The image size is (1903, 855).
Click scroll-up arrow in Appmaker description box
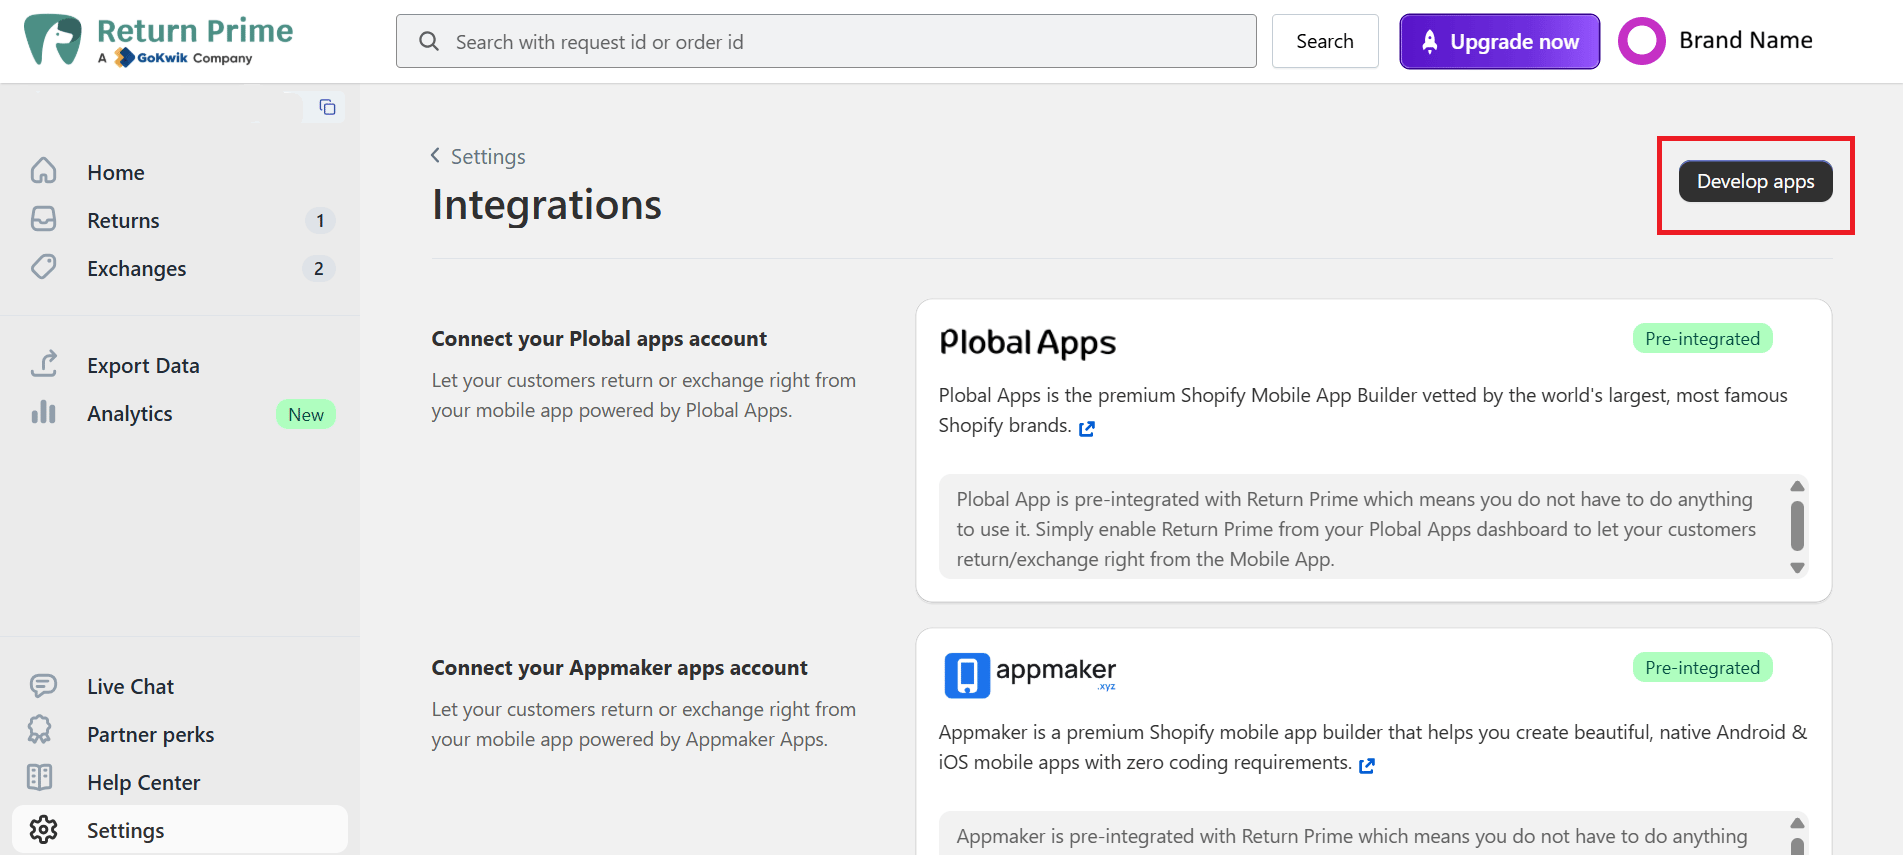pyautogui.click(x=1797, y=823)
